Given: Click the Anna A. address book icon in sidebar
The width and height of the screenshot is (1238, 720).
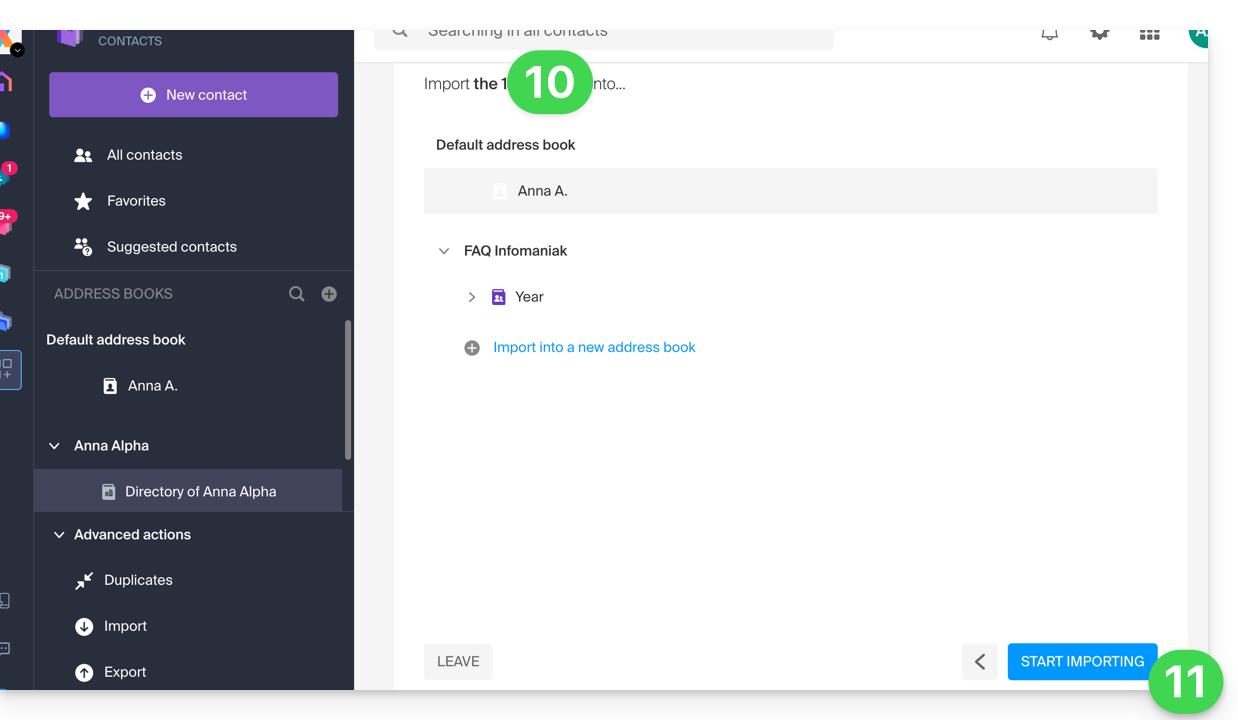Looking at the screenshot, I should [110, 386].
